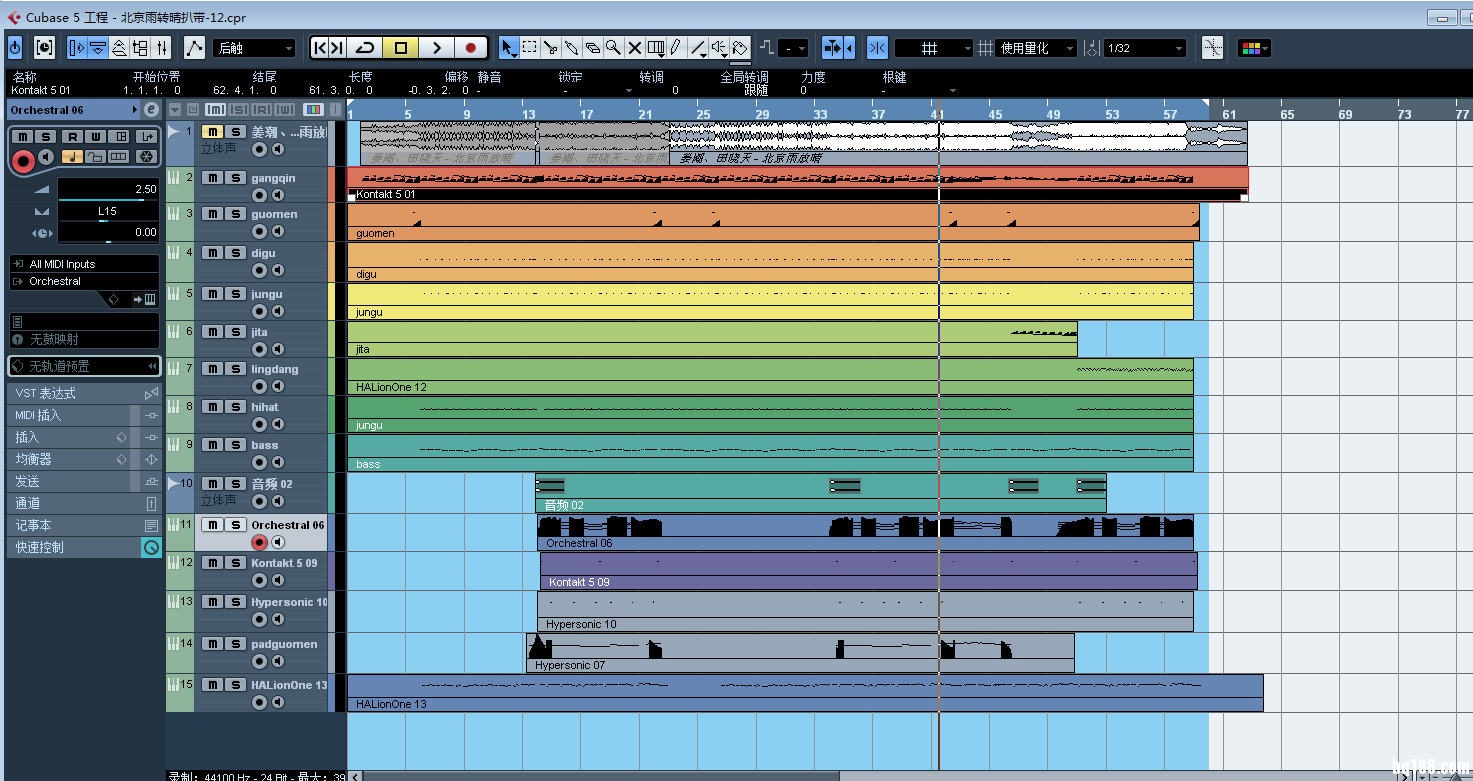
Task: Select the Draw pencil tool
Action: coord(676,47)
